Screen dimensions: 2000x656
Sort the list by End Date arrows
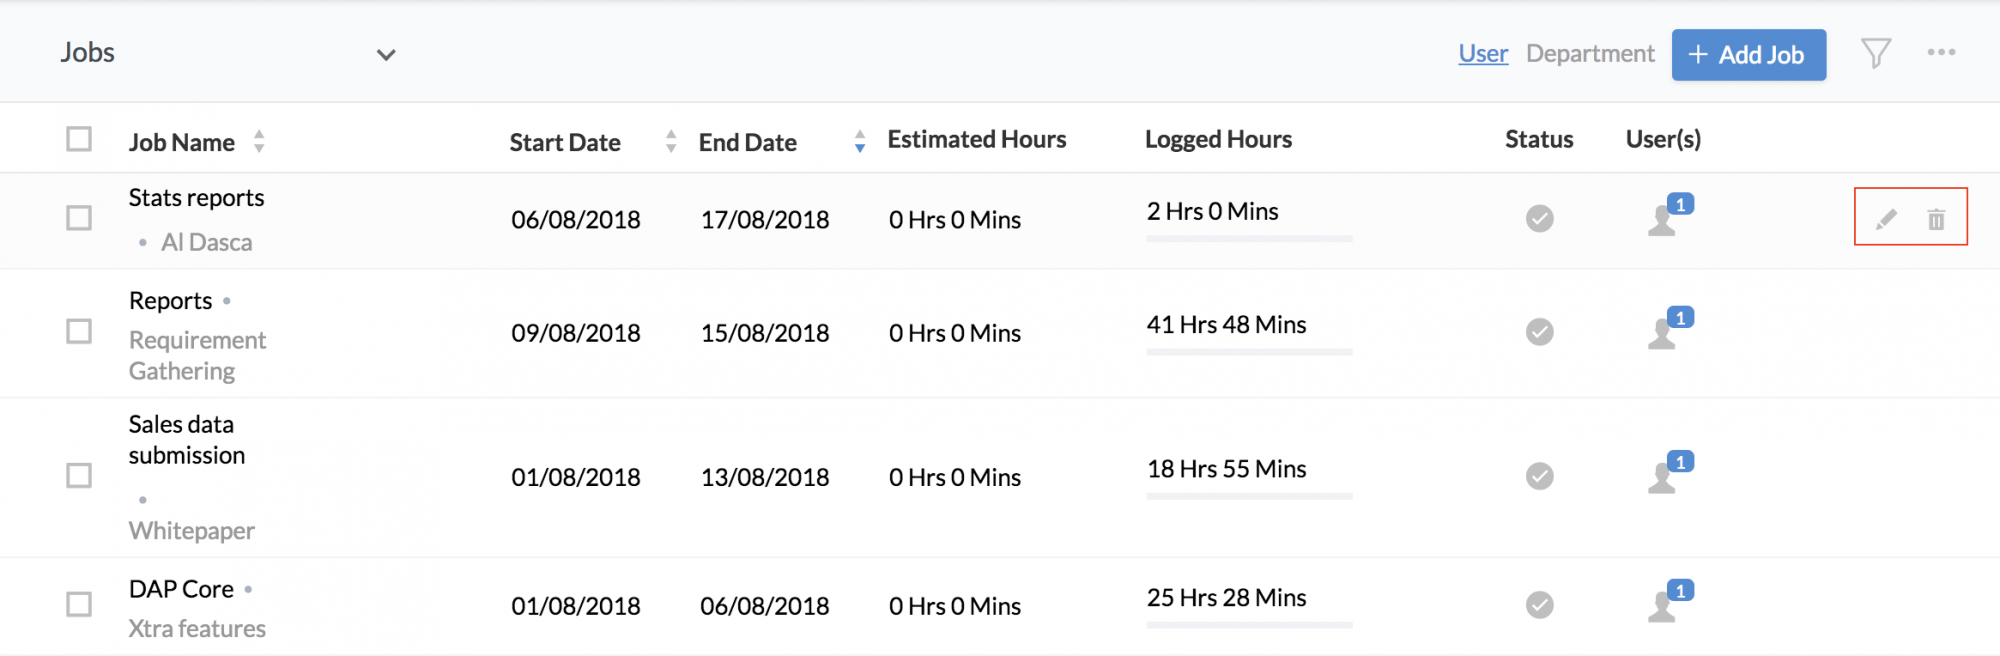click(860, 141)
